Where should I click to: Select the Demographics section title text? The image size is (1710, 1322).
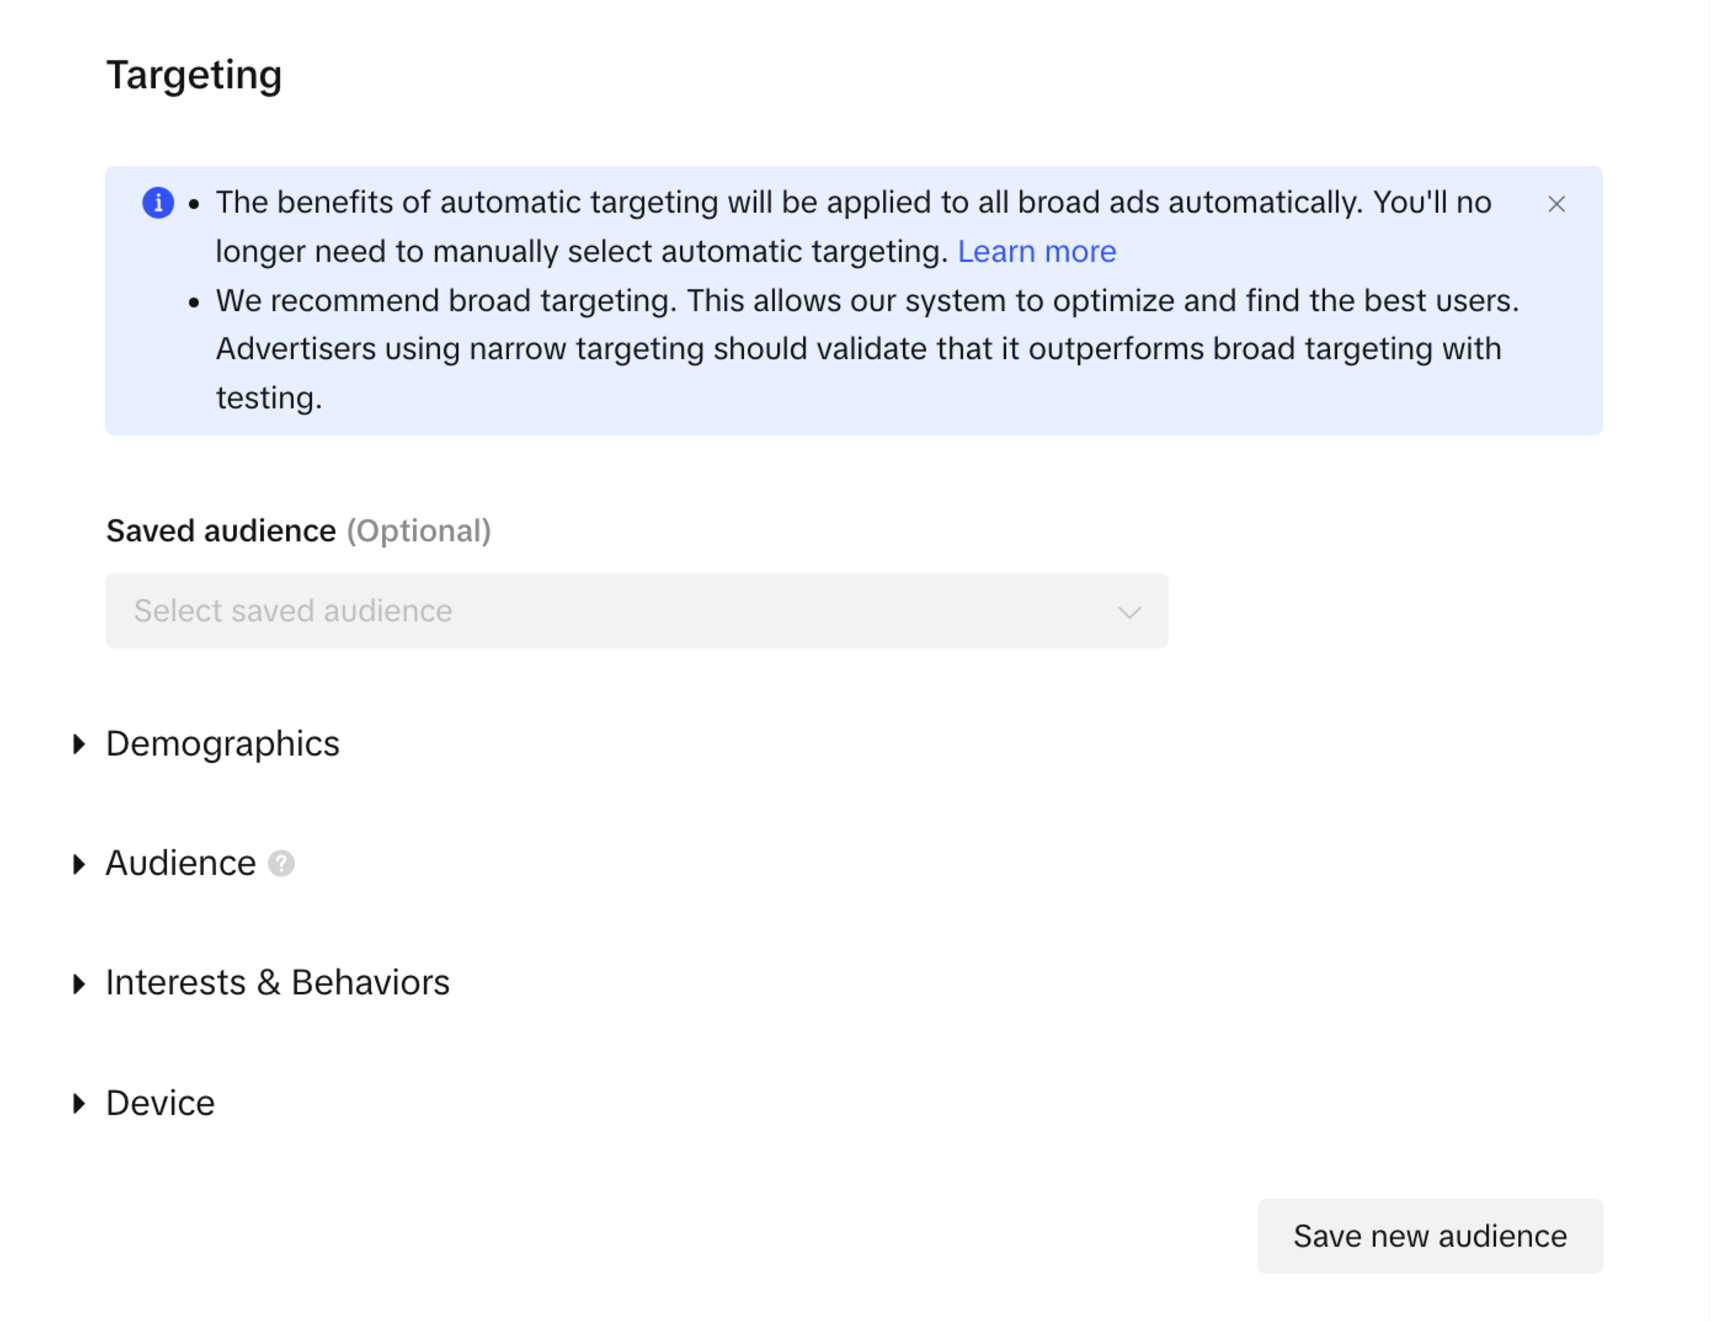pos(222,744)
